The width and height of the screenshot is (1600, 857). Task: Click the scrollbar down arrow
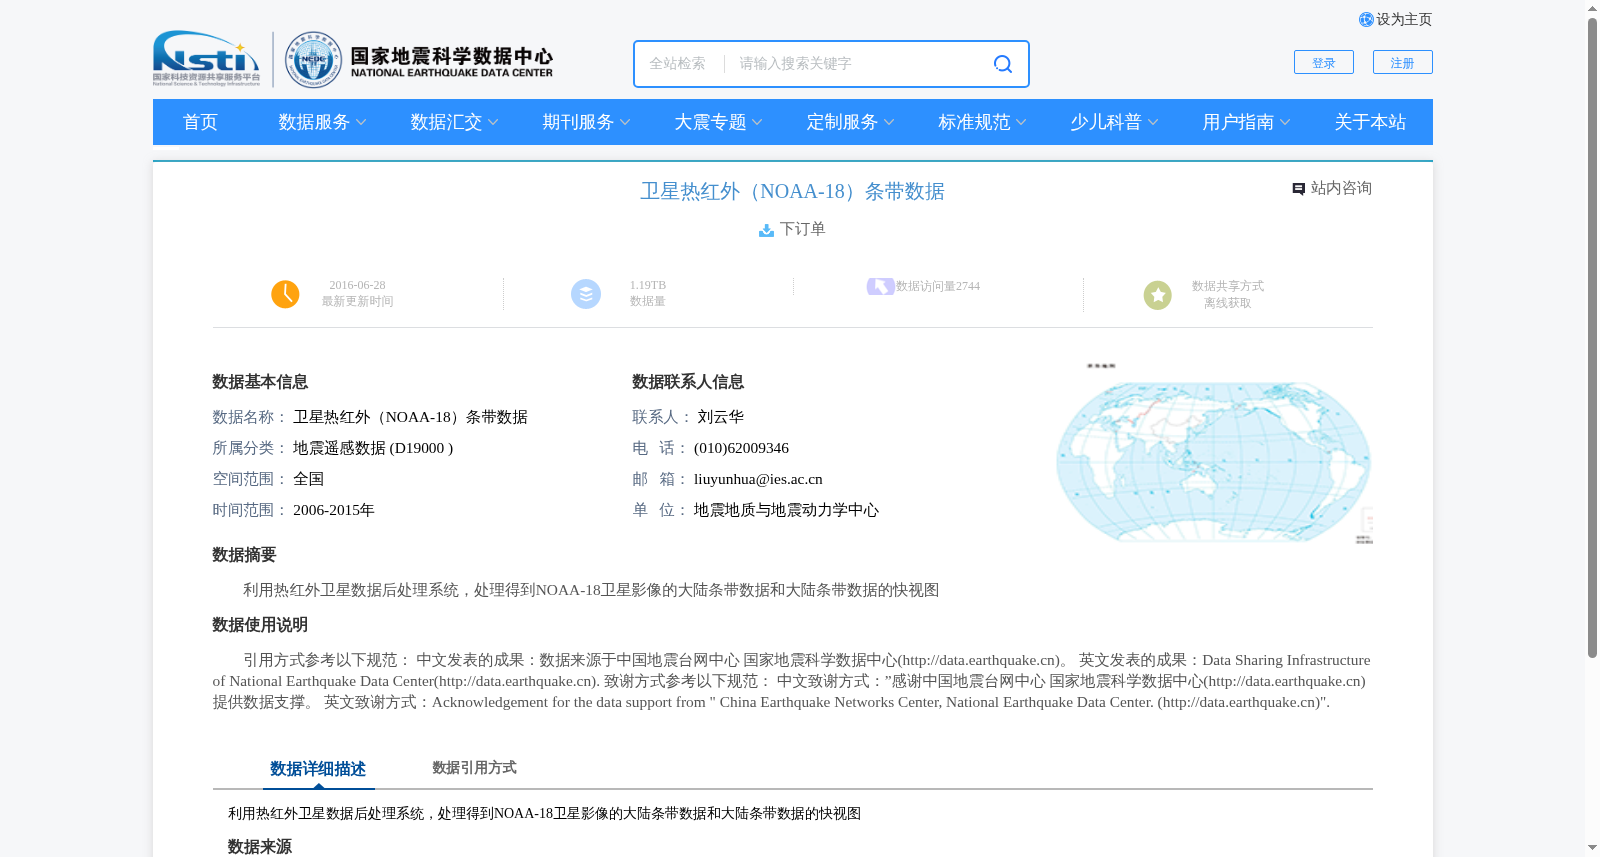tap(1592, 848)
